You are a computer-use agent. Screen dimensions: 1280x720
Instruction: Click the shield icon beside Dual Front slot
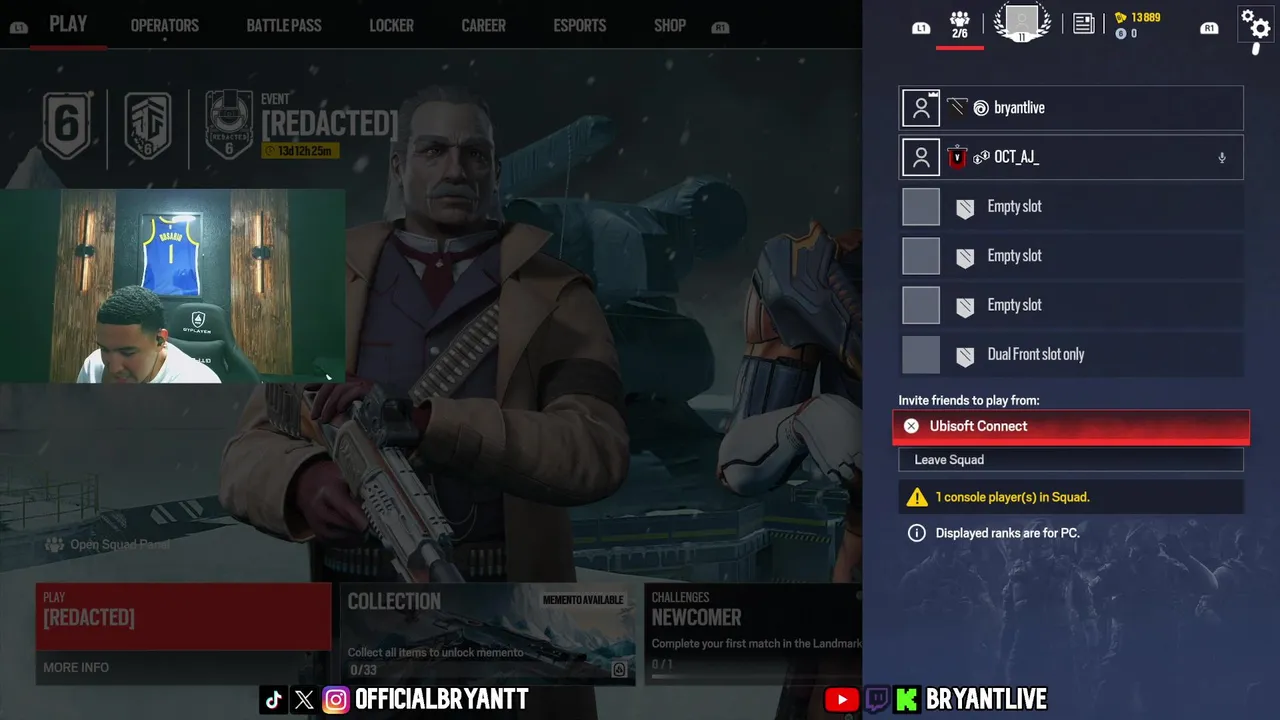click(x=965, y=355)
